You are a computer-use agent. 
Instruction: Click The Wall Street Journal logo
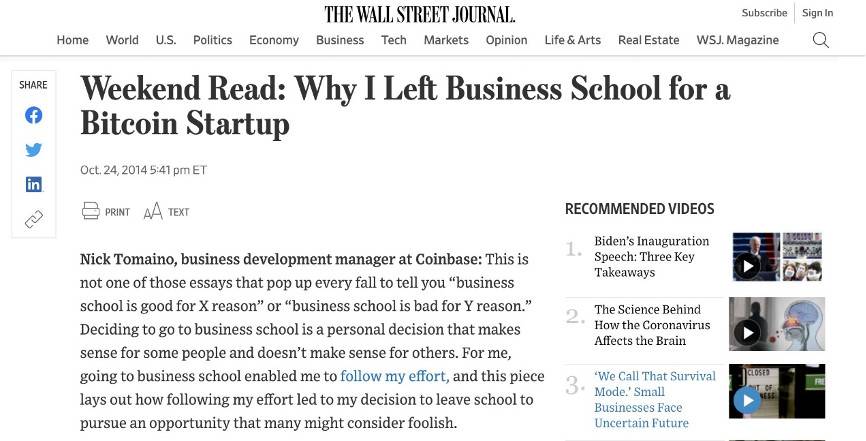pos(420,14)
